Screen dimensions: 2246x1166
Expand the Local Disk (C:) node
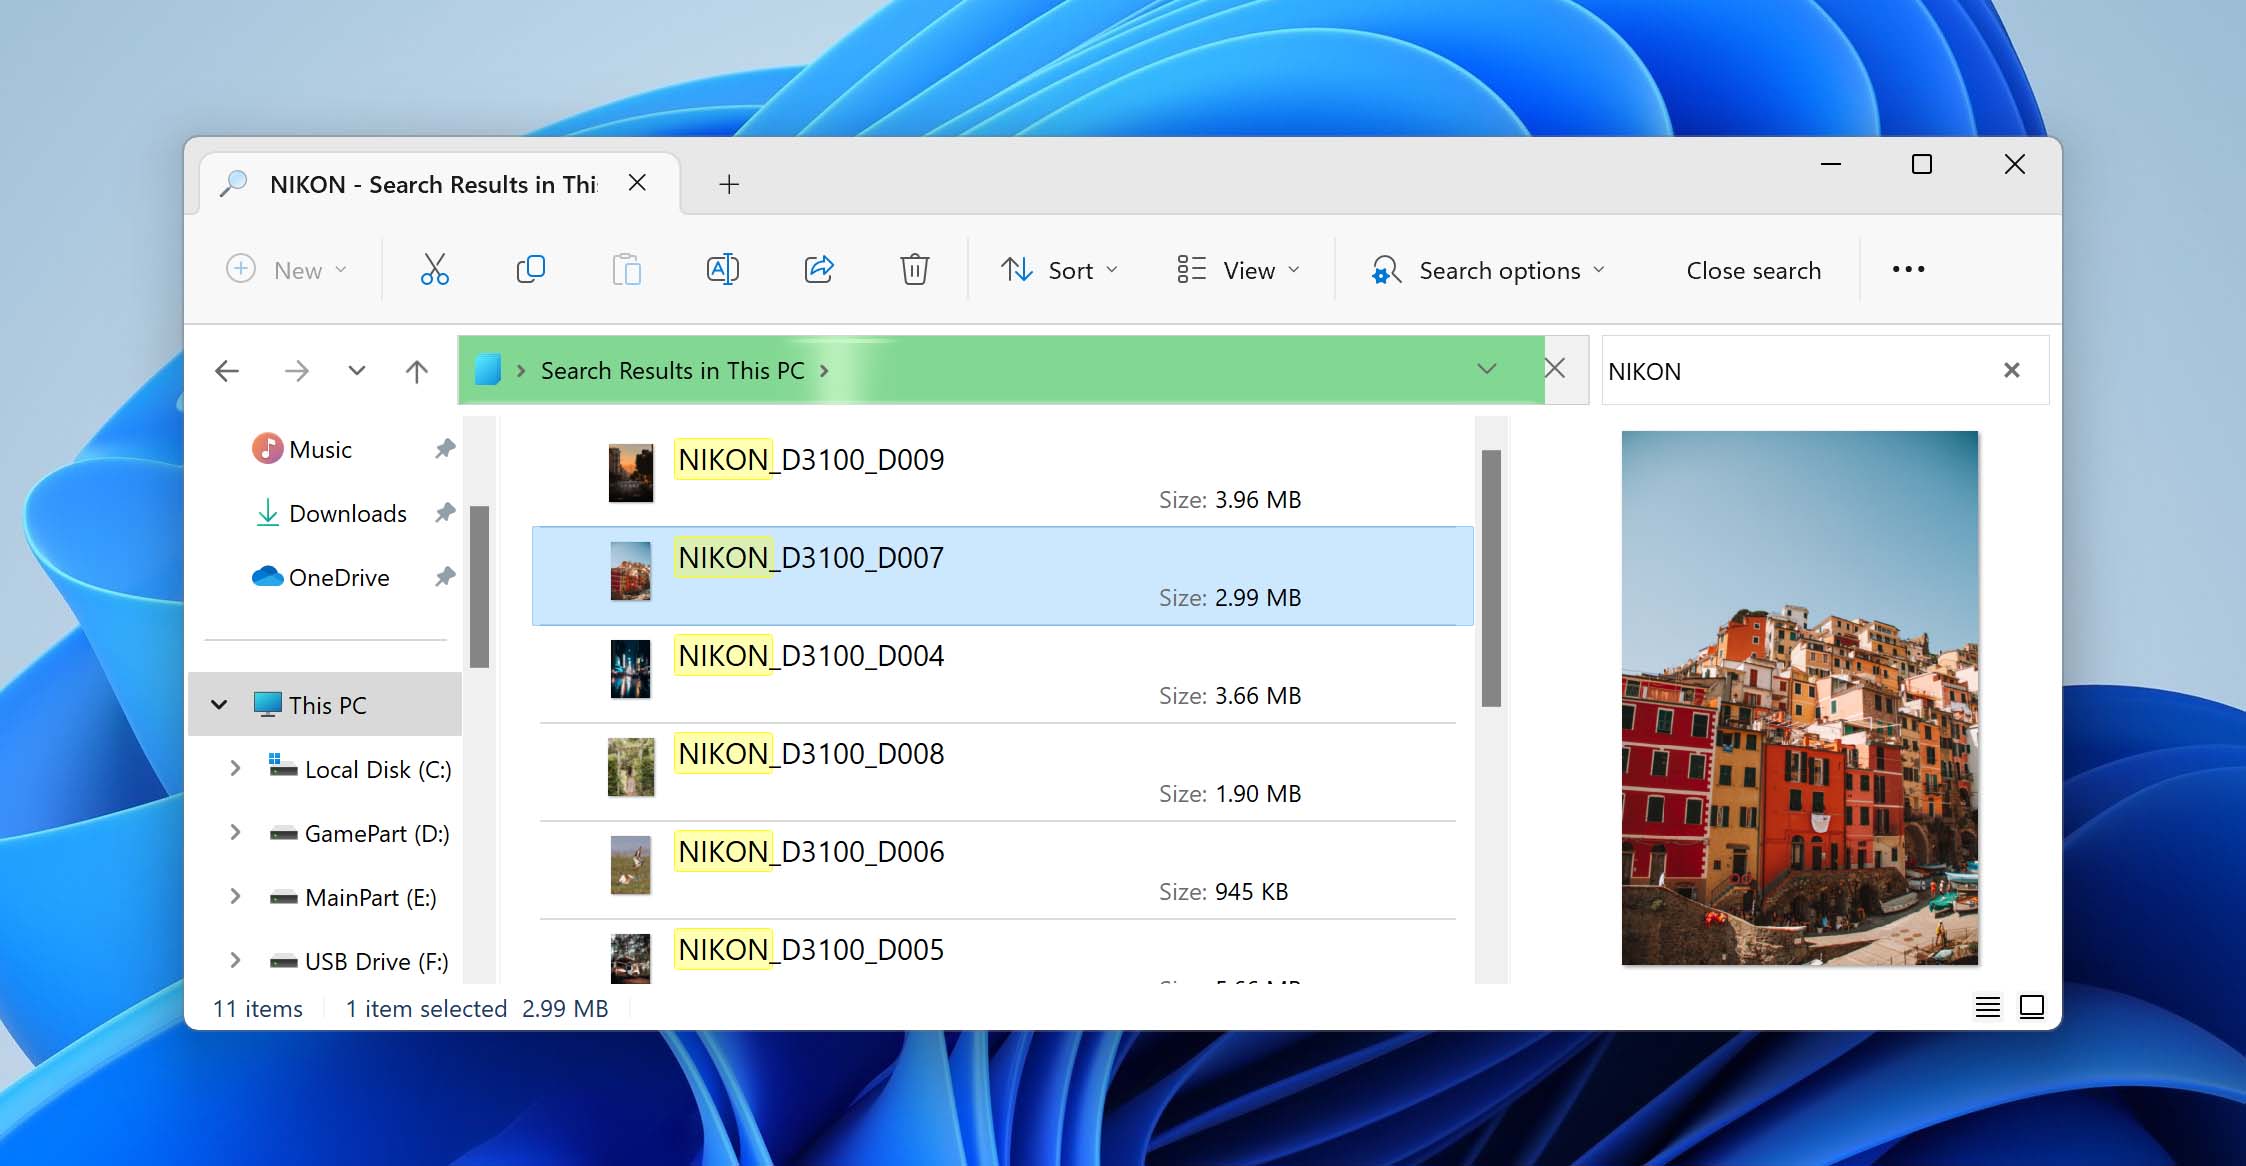235,769
